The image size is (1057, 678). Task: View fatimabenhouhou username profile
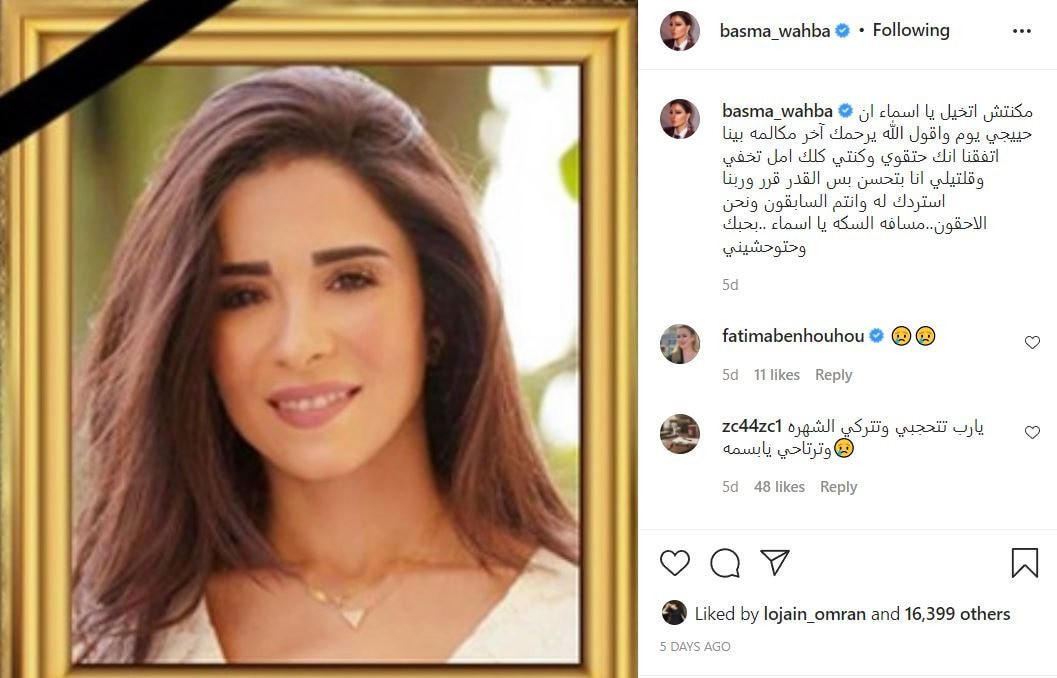point(793,336)
